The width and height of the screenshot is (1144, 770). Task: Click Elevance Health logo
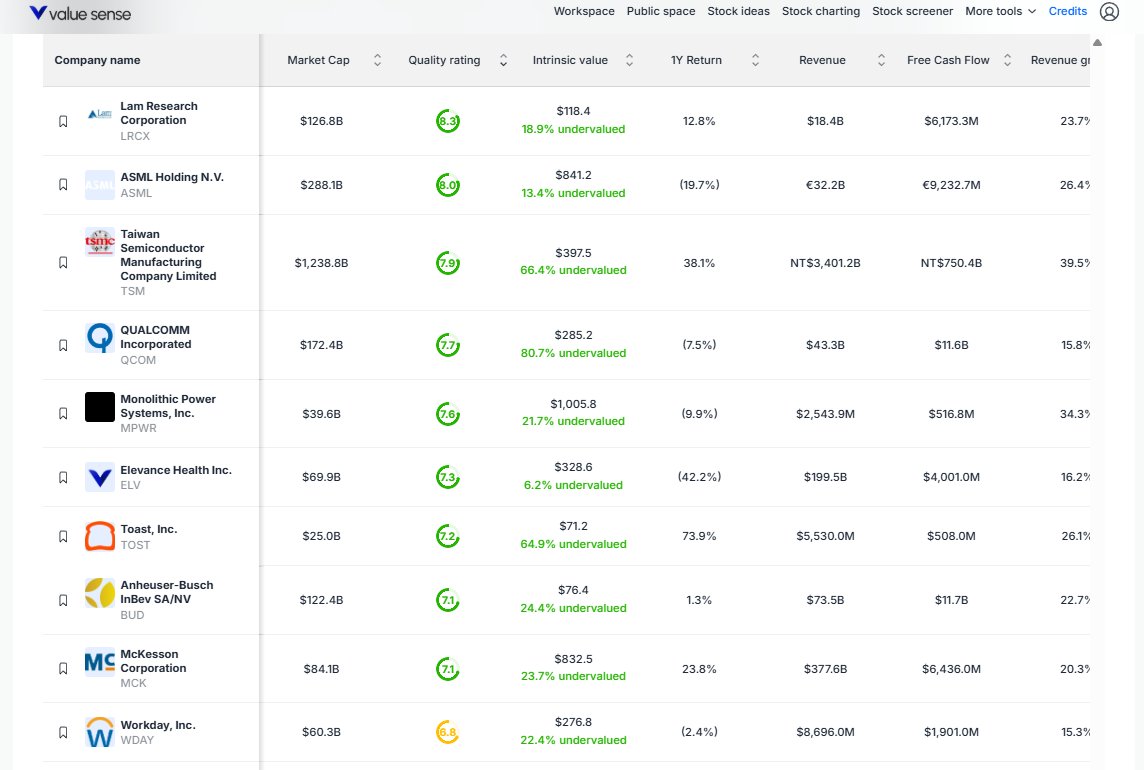(x=100, y=477)
